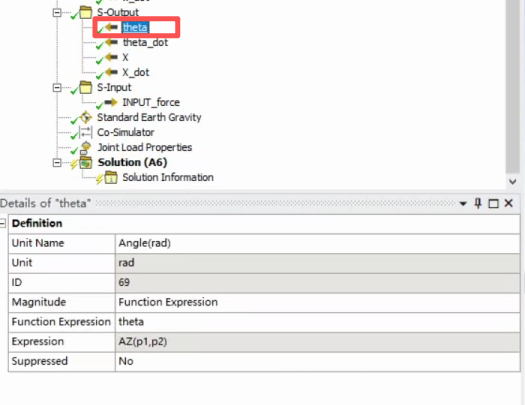This screenshot has height=405, width=525.
Task: Select the INPUT_force input arrow icon
Action: (111, 102)
